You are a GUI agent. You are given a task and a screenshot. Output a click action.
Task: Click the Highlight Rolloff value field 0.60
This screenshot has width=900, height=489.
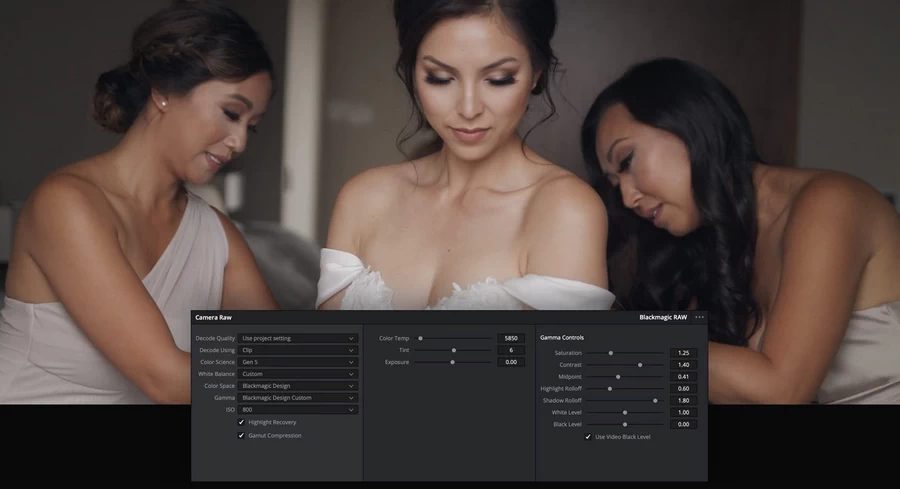click(683, 389)
